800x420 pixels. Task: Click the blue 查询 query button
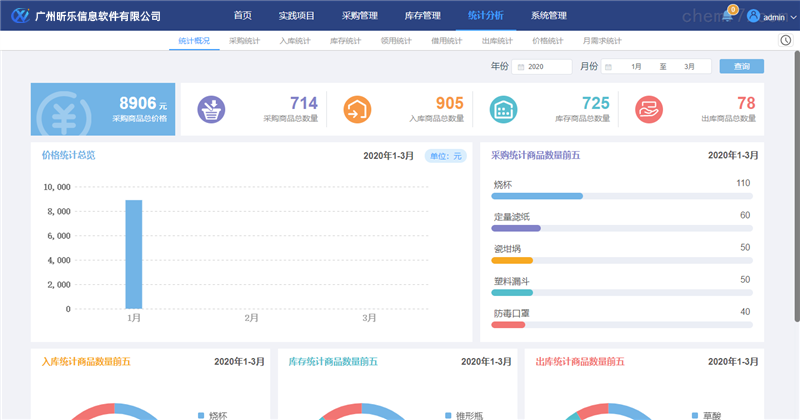tap(741, 66)
